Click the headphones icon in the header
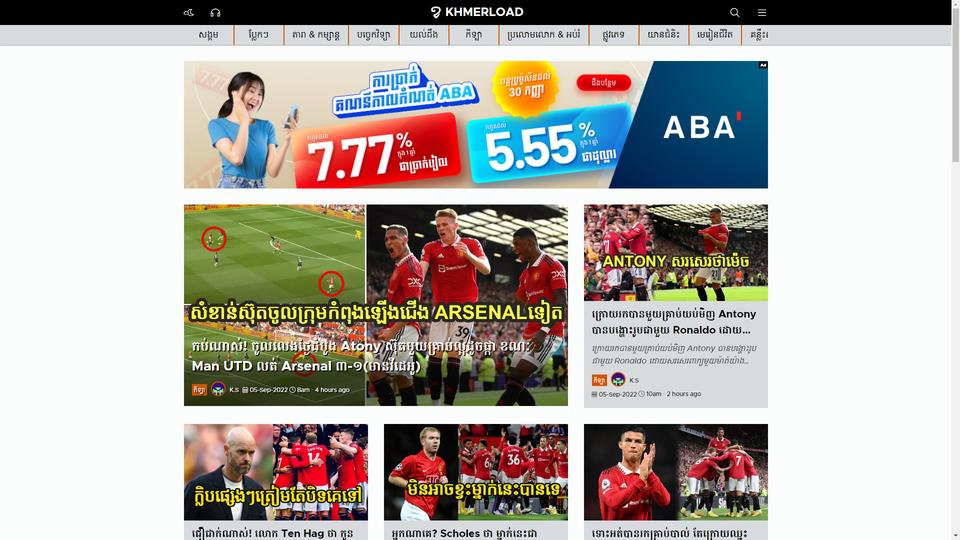 (216, 12)
